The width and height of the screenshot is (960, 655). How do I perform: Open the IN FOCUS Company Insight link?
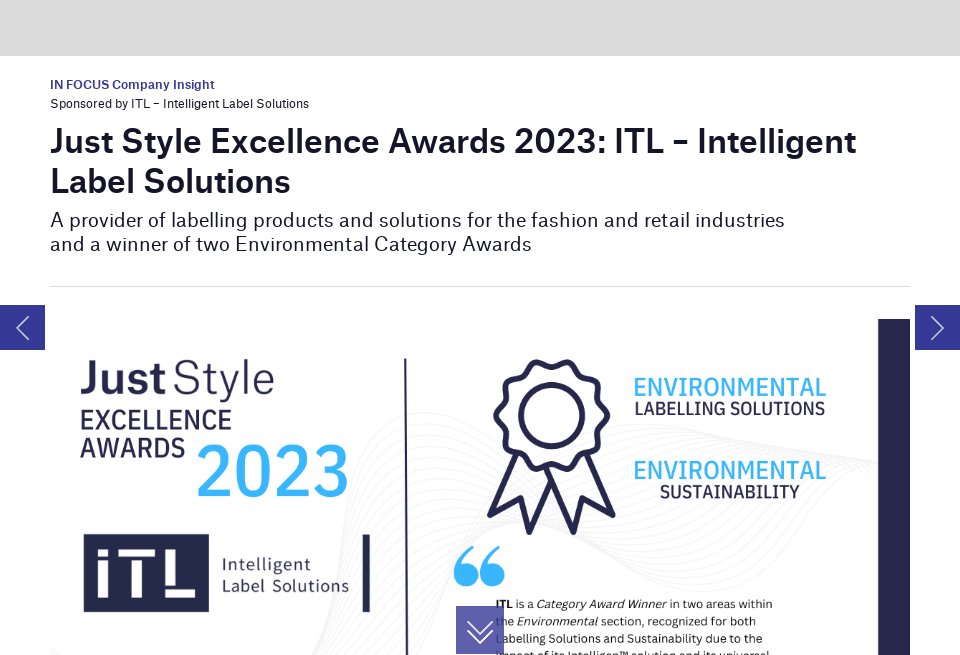[132, 85]
